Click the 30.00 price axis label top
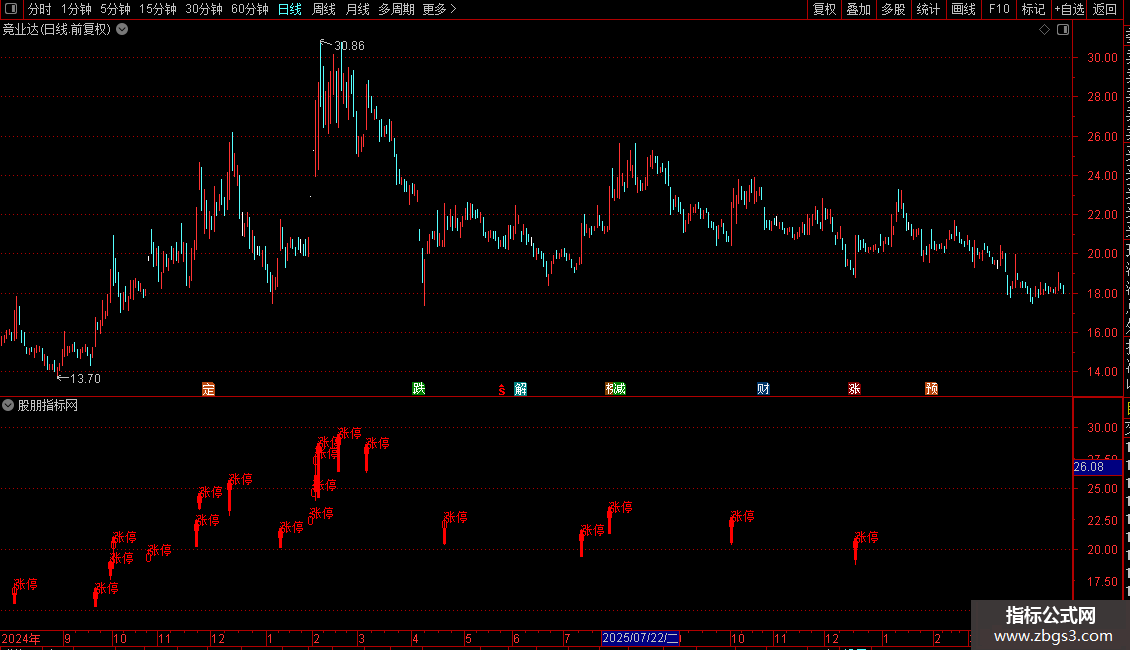The image size is (1130, 650). 1103,58
